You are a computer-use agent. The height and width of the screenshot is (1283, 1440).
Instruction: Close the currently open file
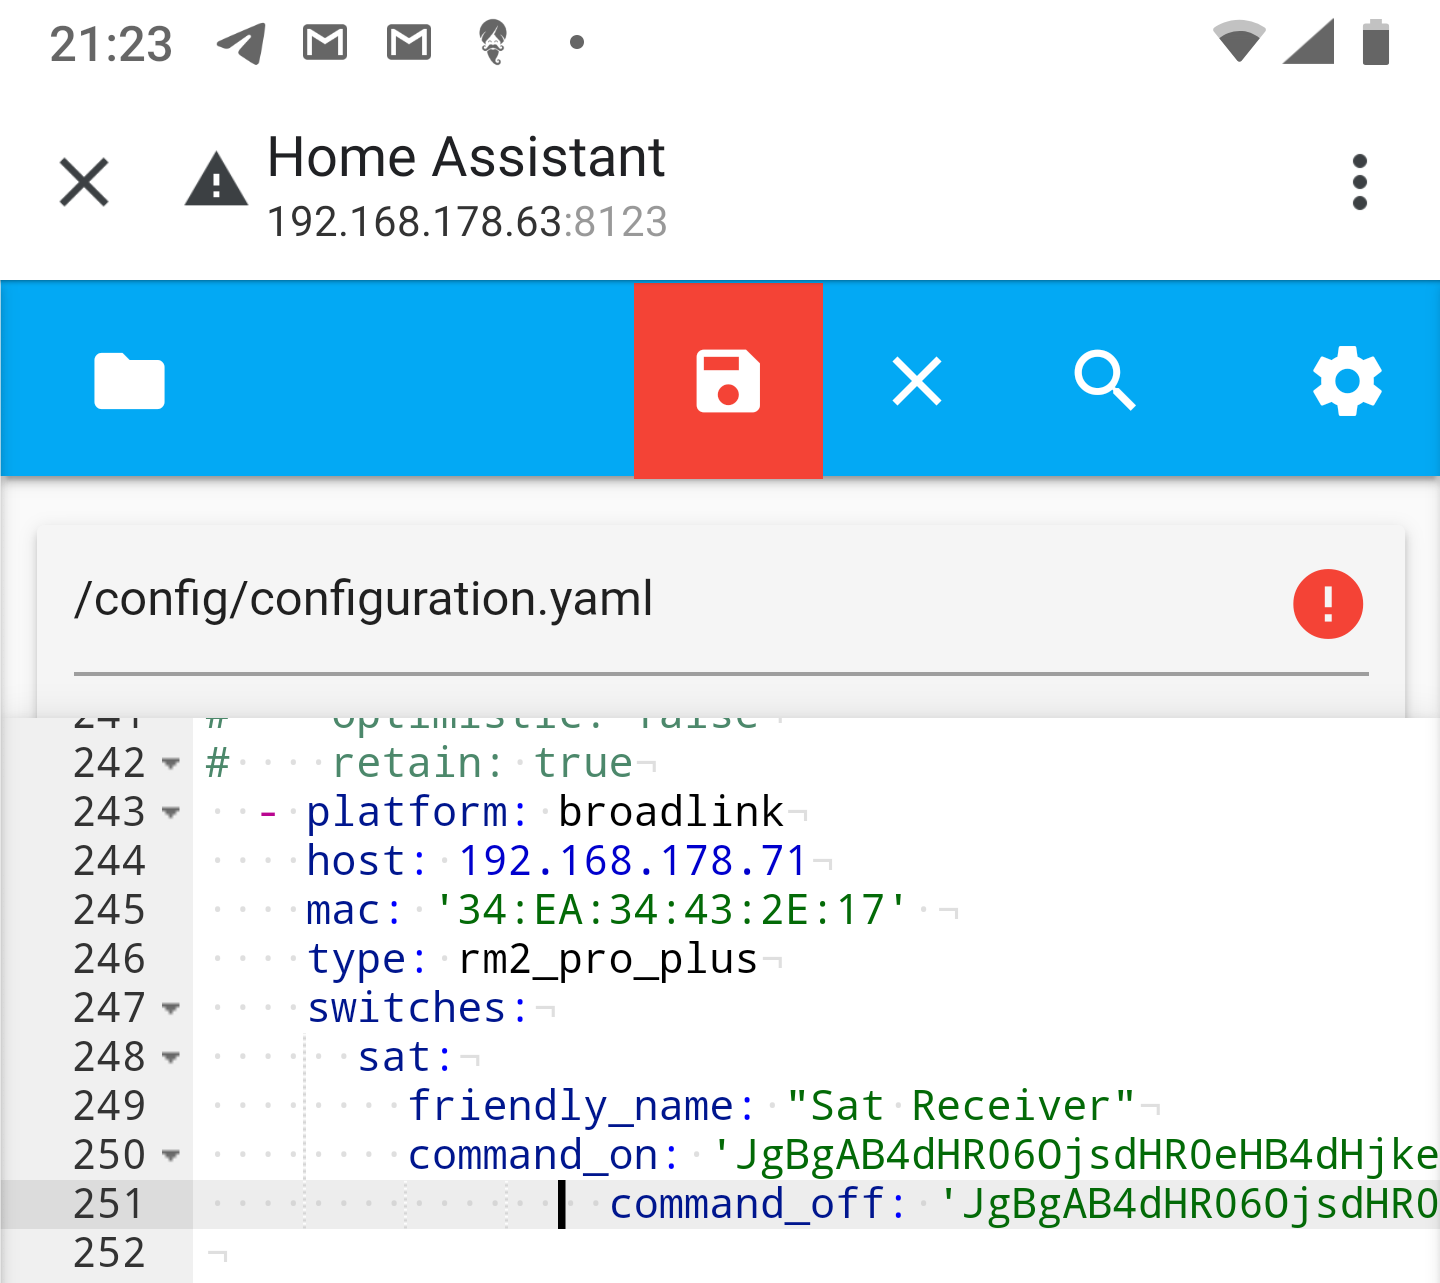pyautogui.click(x=917, y=381)
